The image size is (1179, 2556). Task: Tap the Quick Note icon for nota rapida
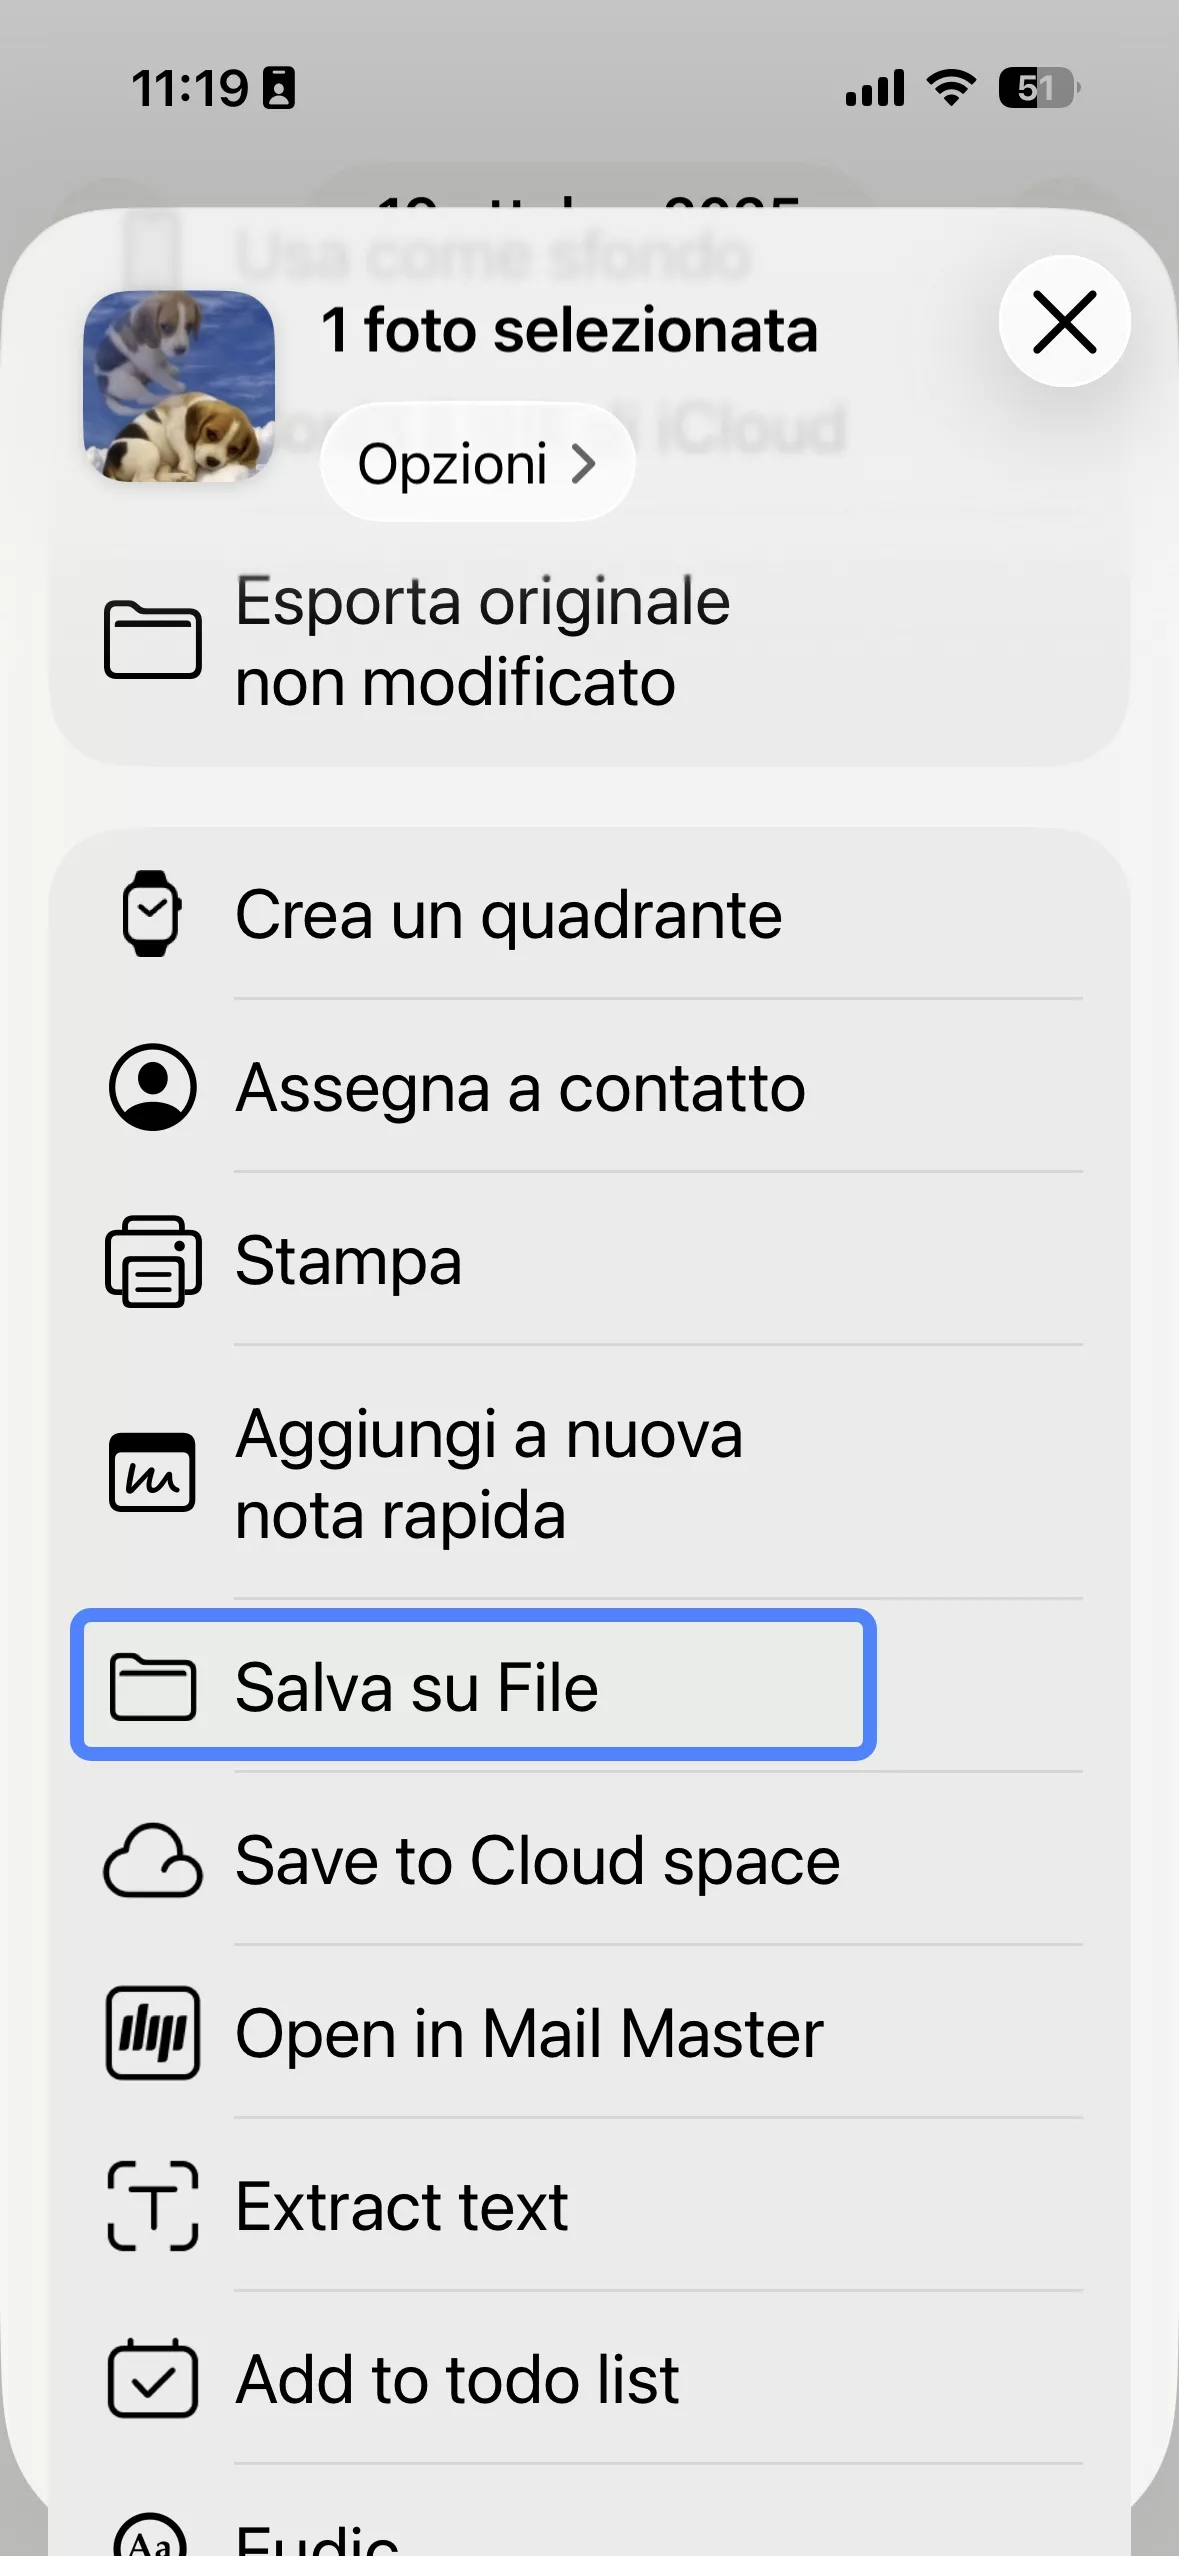point(154,1473)
